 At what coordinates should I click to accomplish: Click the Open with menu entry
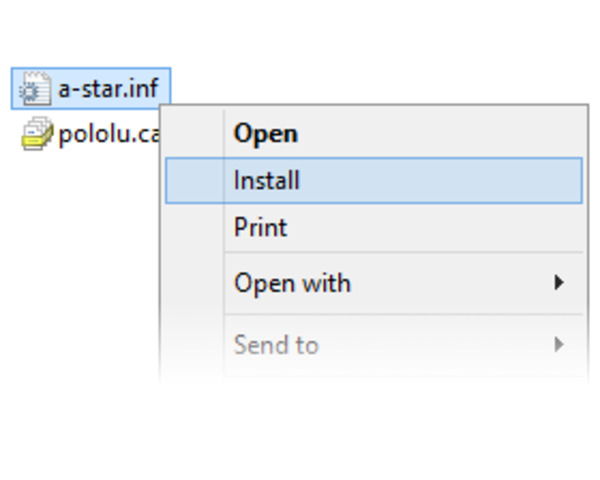292,283
